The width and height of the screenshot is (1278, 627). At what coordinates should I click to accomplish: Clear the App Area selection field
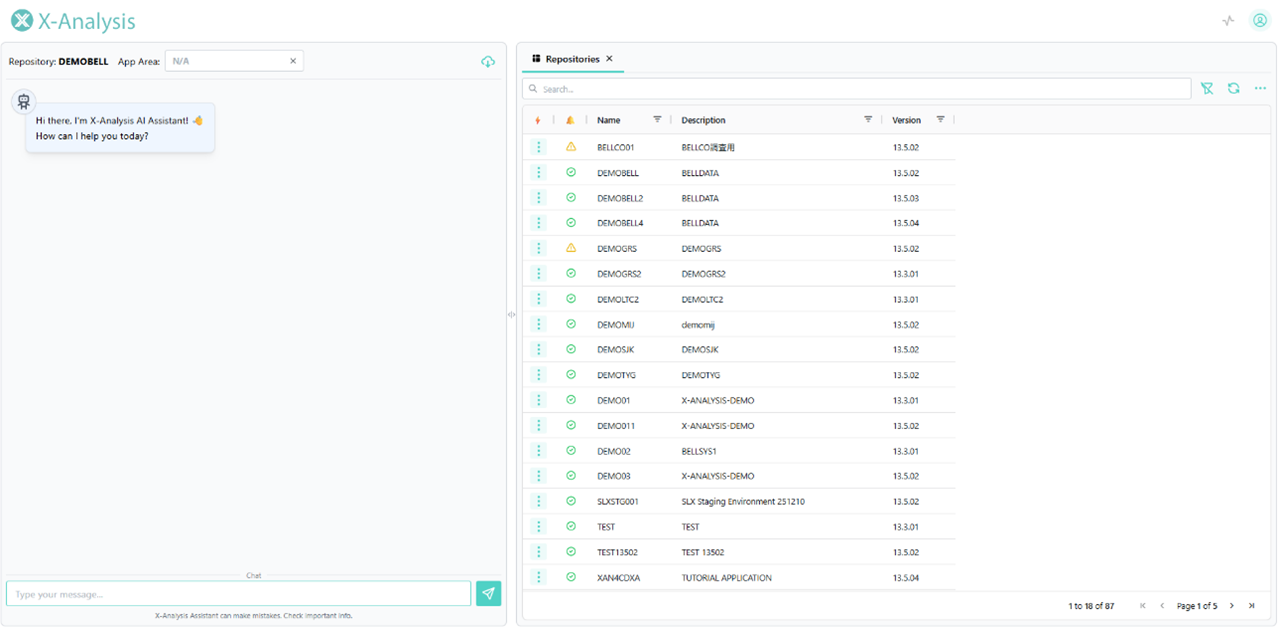293,61
